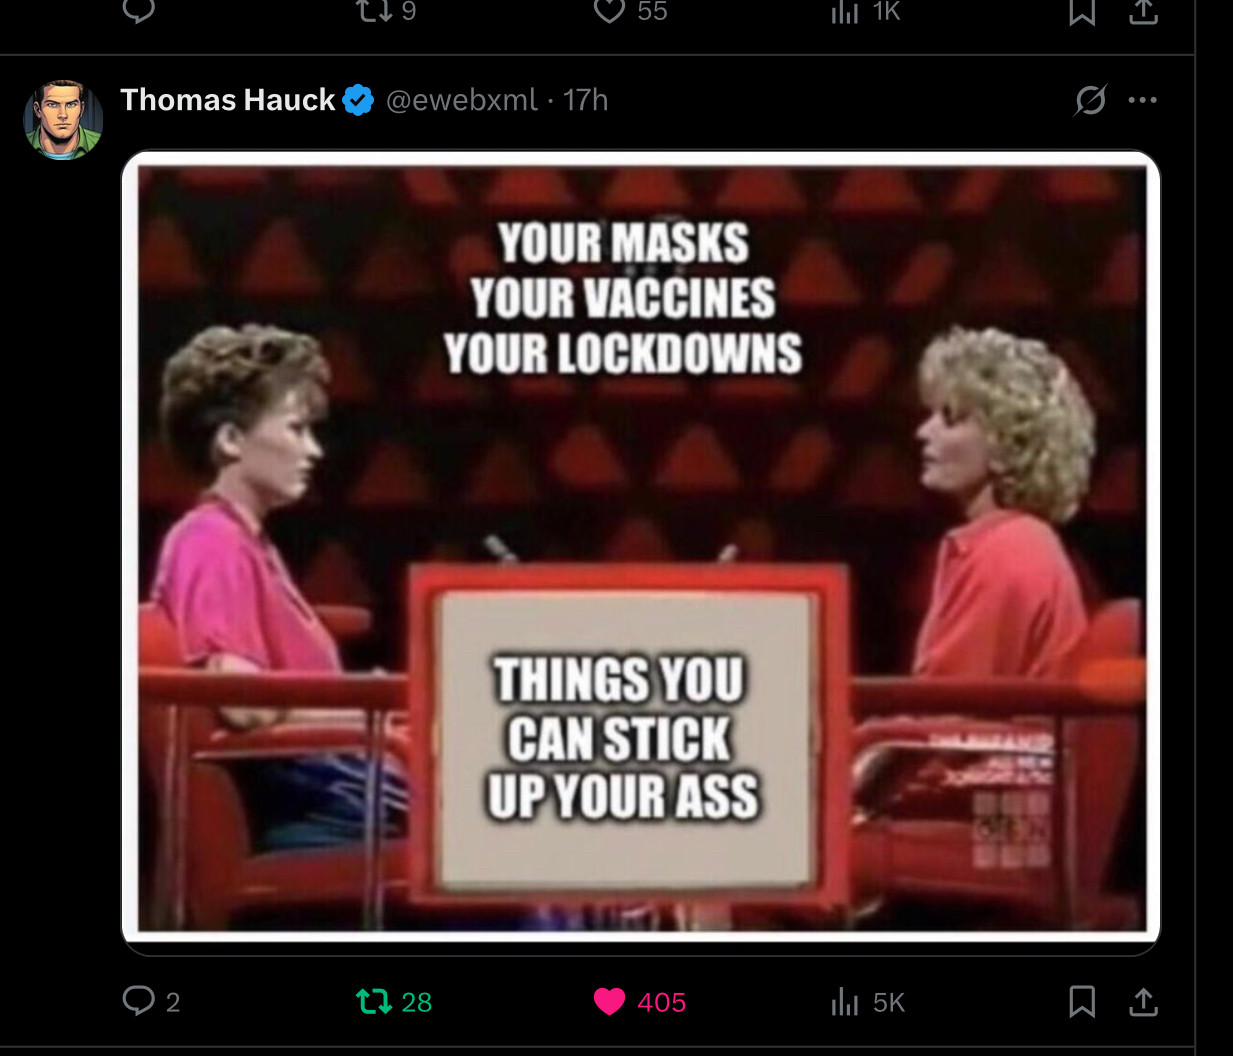Share the upper post
The height and width of the screenshot is (1056, 1233).
click(x=1143, y=11)
